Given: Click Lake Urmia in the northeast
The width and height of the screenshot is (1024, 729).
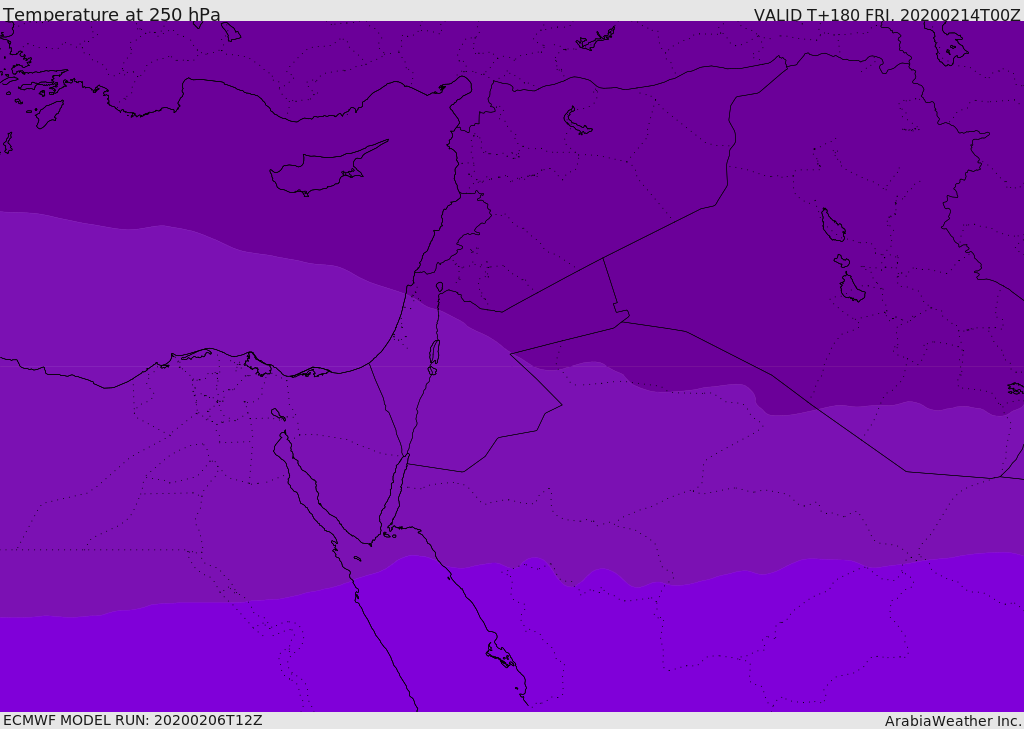Looking at the screenshot, I should [x=950, y=42].
